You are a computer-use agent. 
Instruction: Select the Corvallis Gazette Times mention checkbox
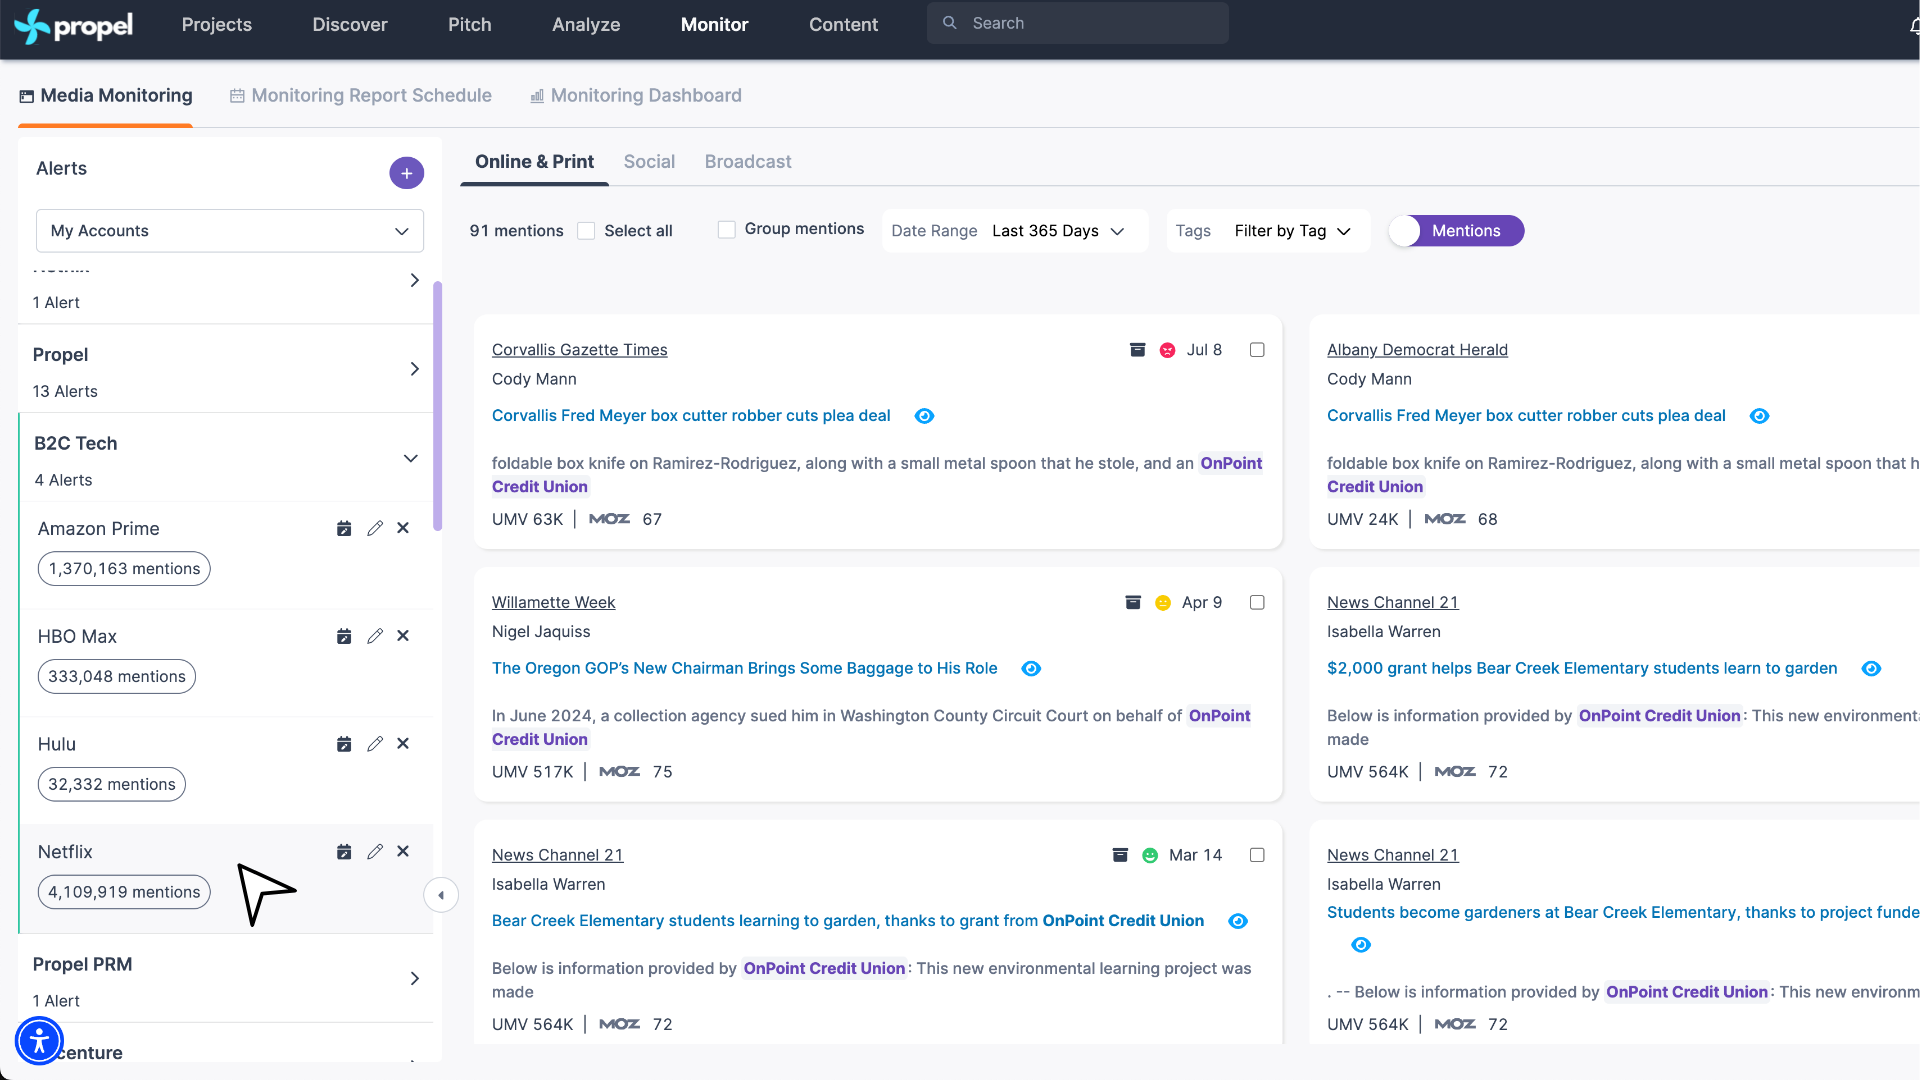[1257, 350]
